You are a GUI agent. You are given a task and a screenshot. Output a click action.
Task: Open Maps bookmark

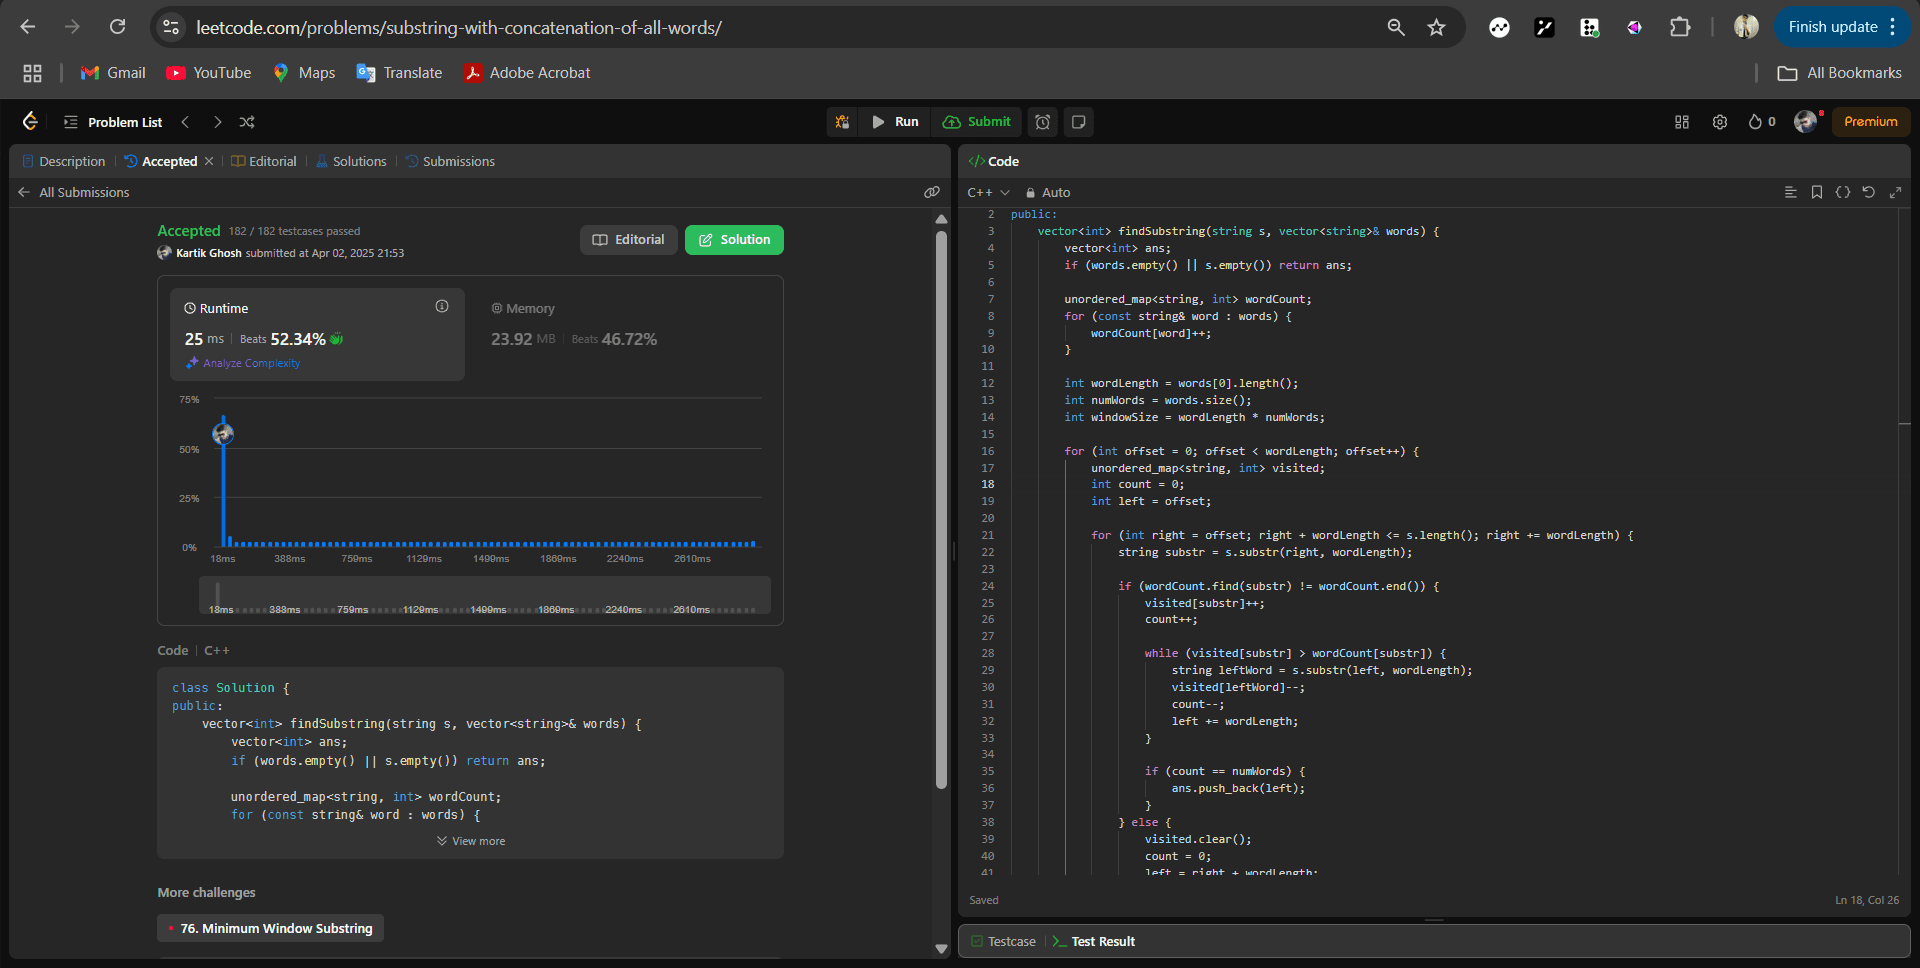tap(304, 73)
